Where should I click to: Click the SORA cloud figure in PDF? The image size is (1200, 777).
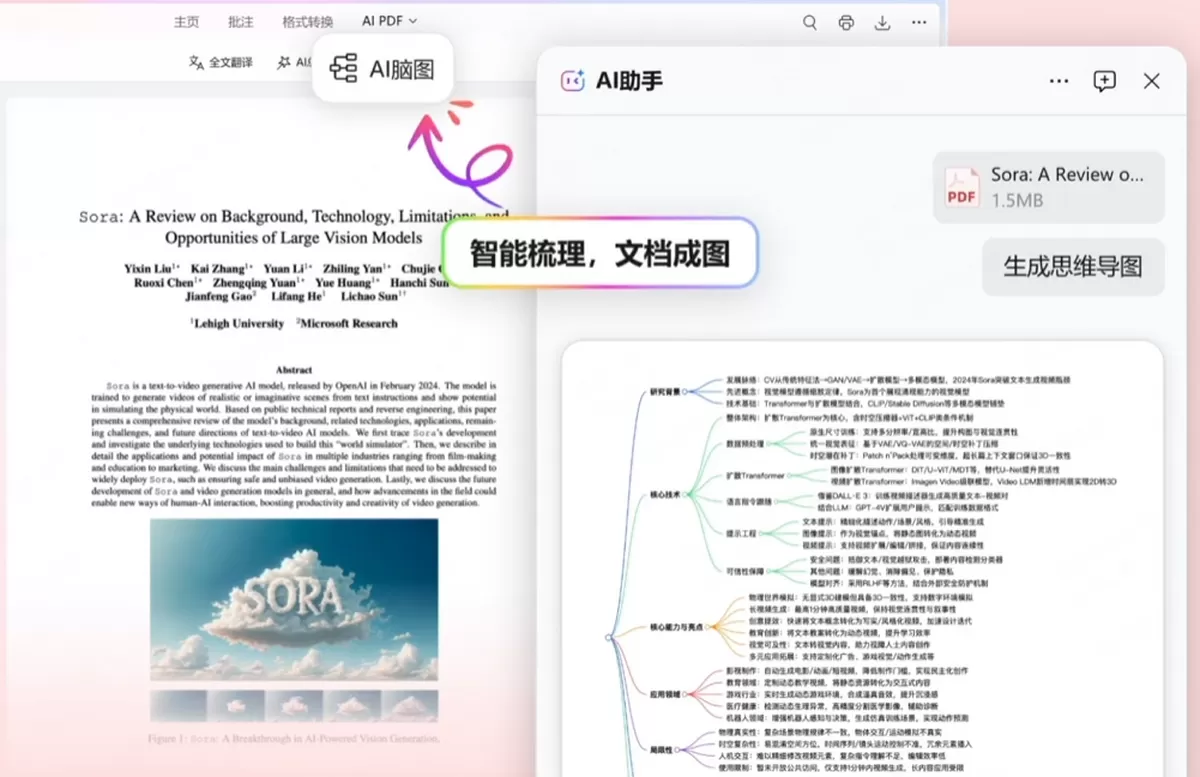pyautogui.click(x=294, y=601)
